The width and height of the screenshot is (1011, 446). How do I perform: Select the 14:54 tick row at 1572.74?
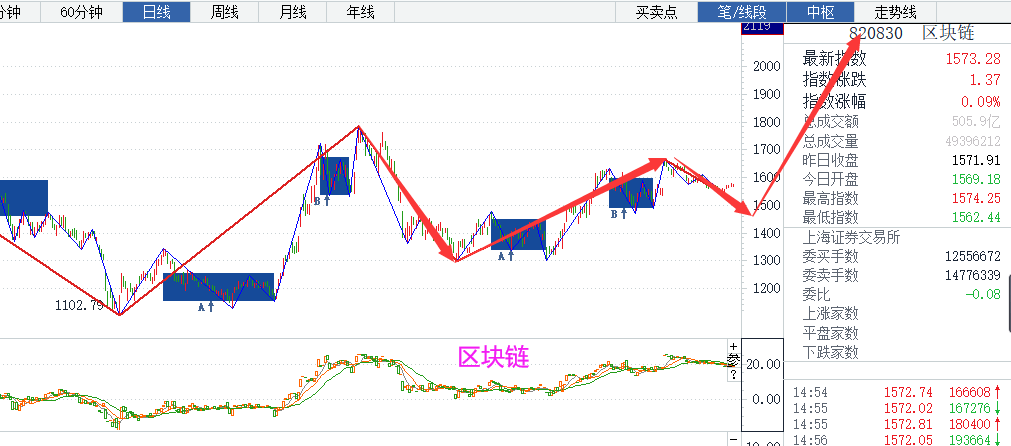coord(897,392)
